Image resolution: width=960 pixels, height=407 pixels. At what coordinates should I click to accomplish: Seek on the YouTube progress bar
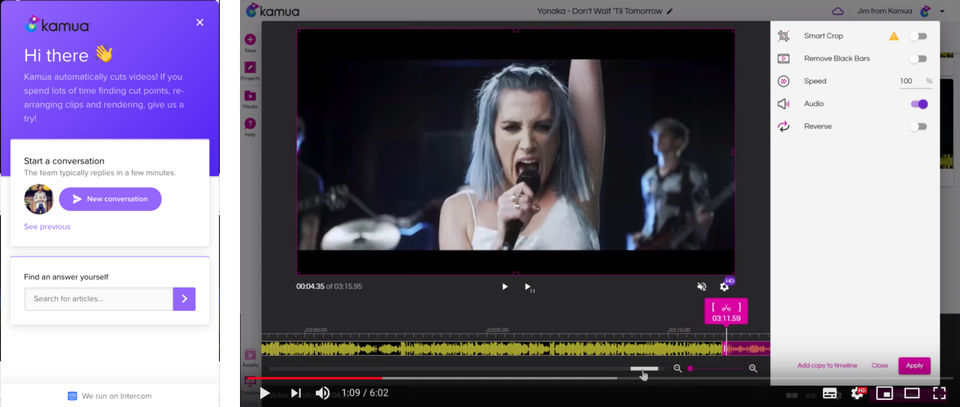click(600, 378)
